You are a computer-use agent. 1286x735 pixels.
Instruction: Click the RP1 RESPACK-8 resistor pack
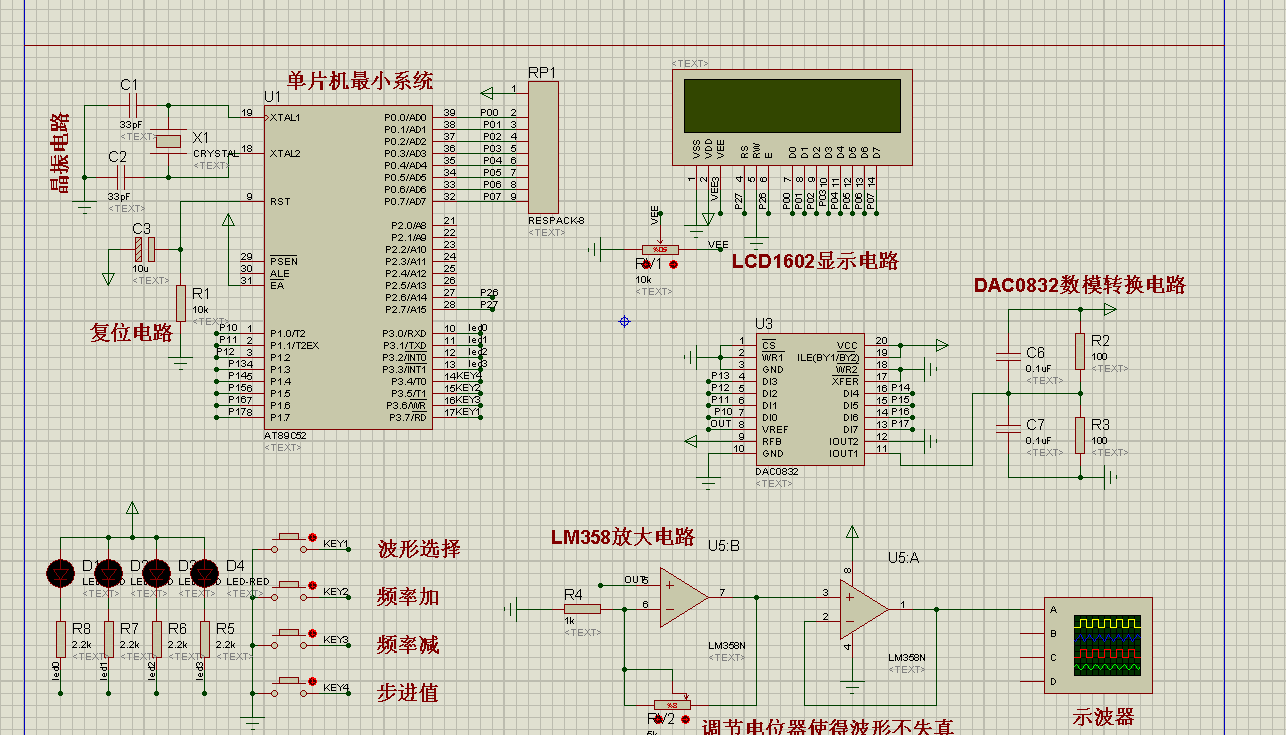(x=543, y=148)
